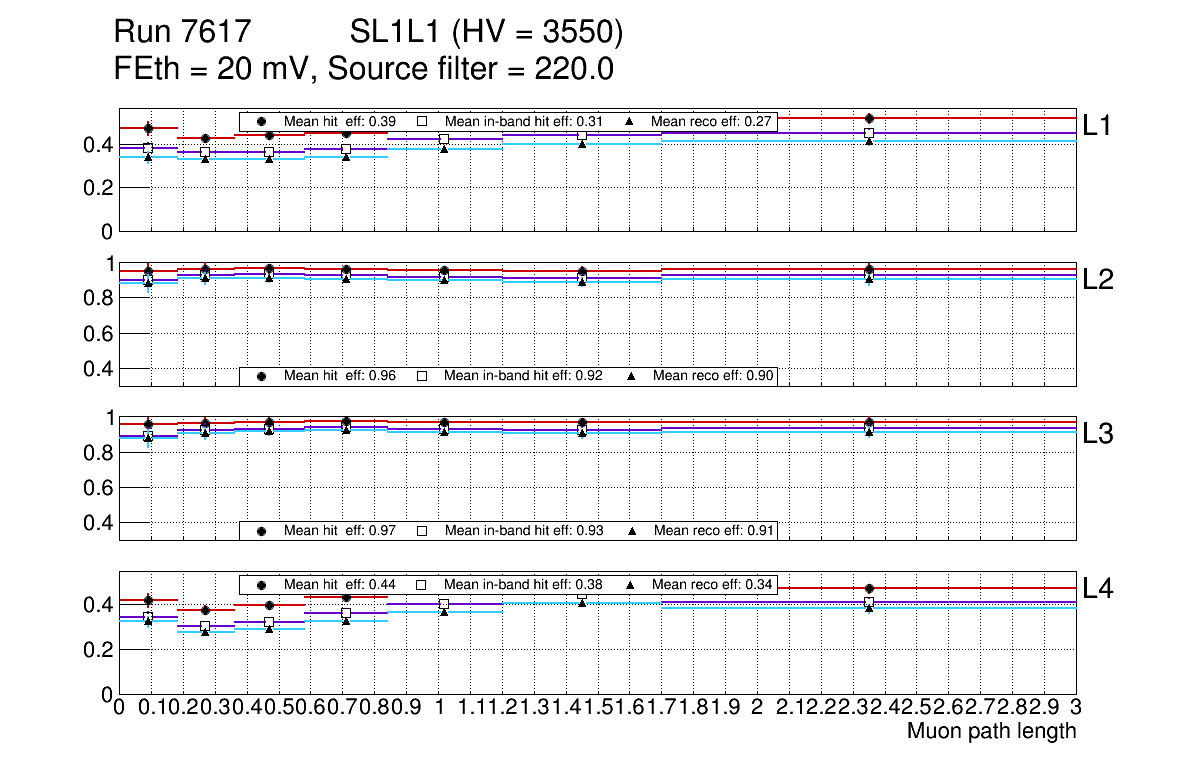
Task: Click the filled circle marker in L3 legend
Action: click(261, 530)
